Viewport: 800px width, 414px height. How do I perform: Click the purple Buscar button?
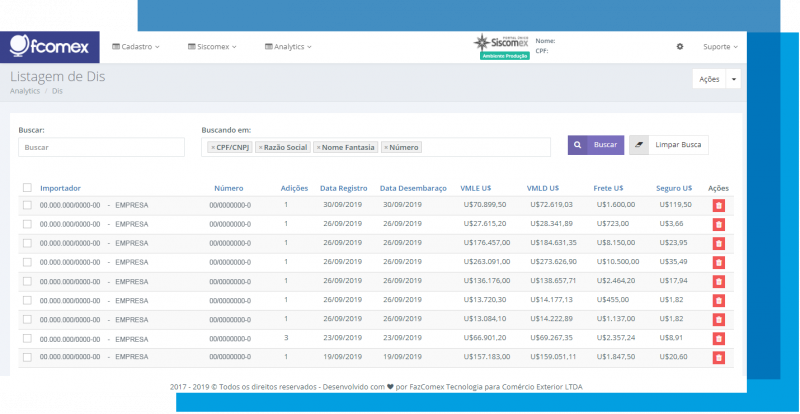596,145
